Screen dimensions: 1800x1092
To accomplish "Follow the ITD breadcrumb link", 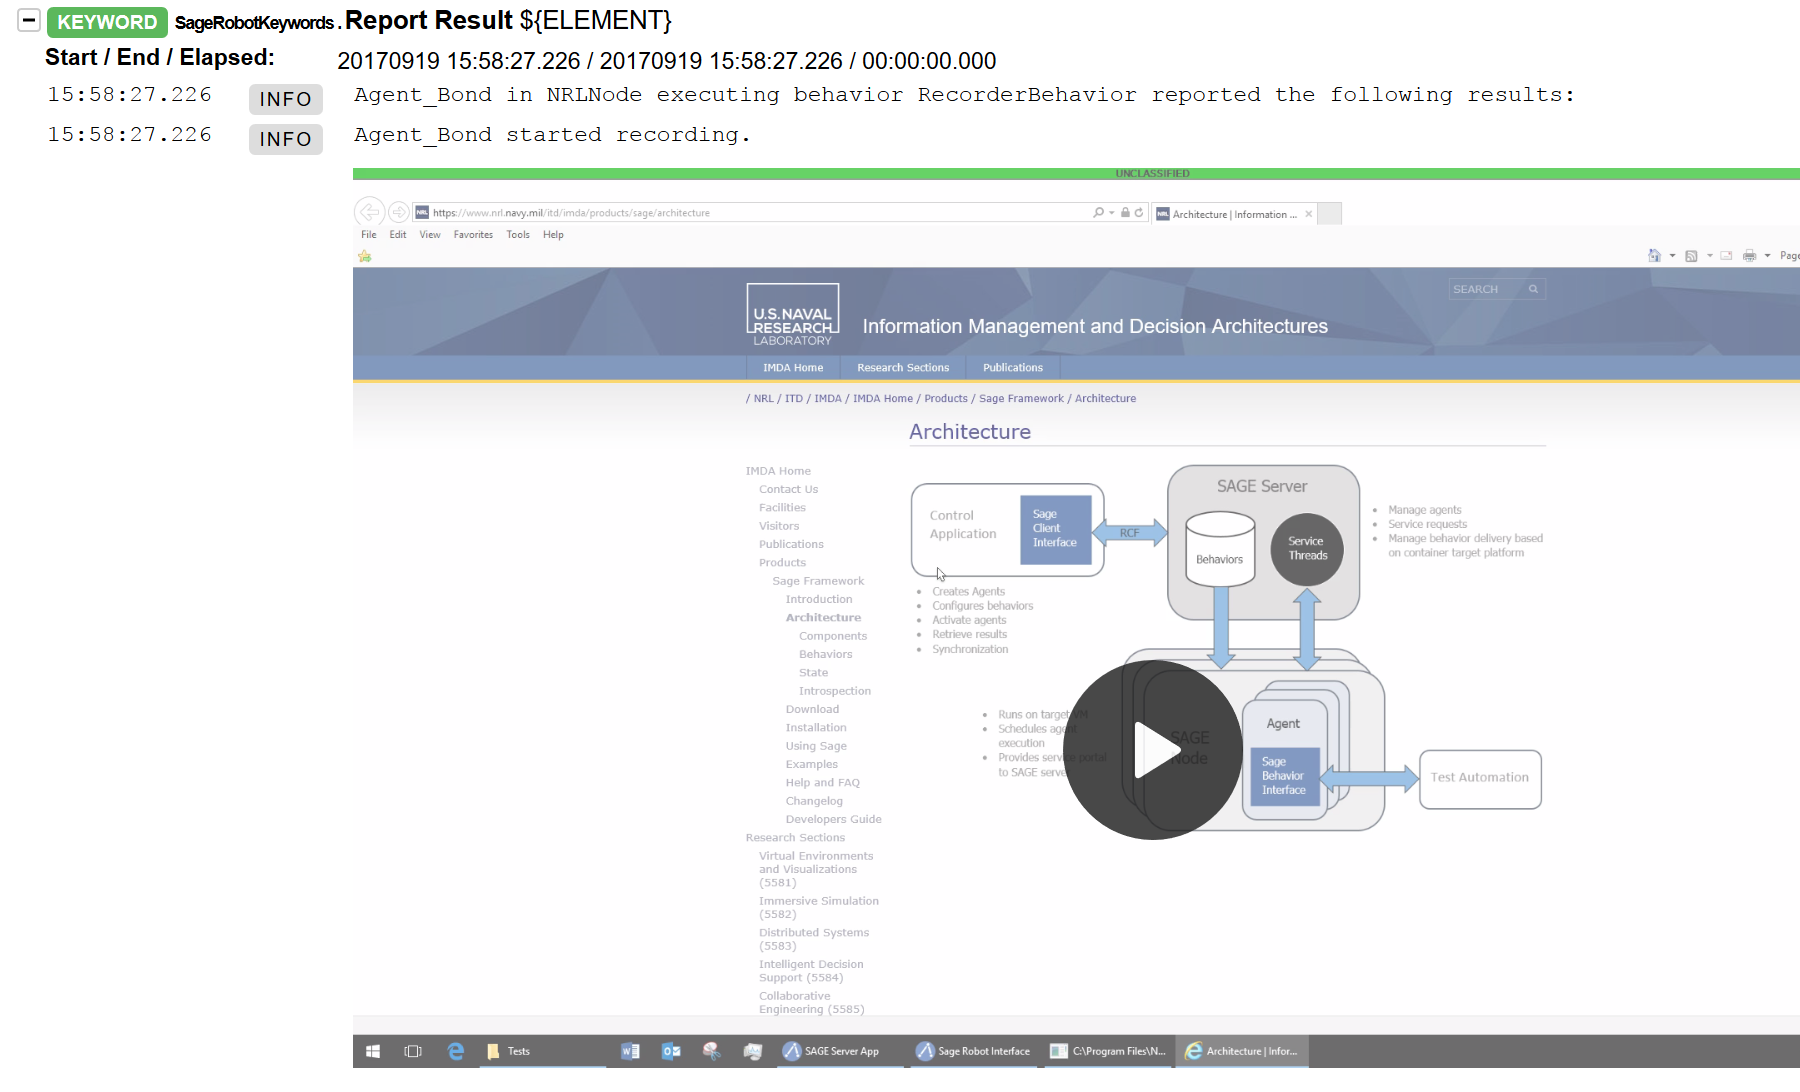I will point(794,399).
